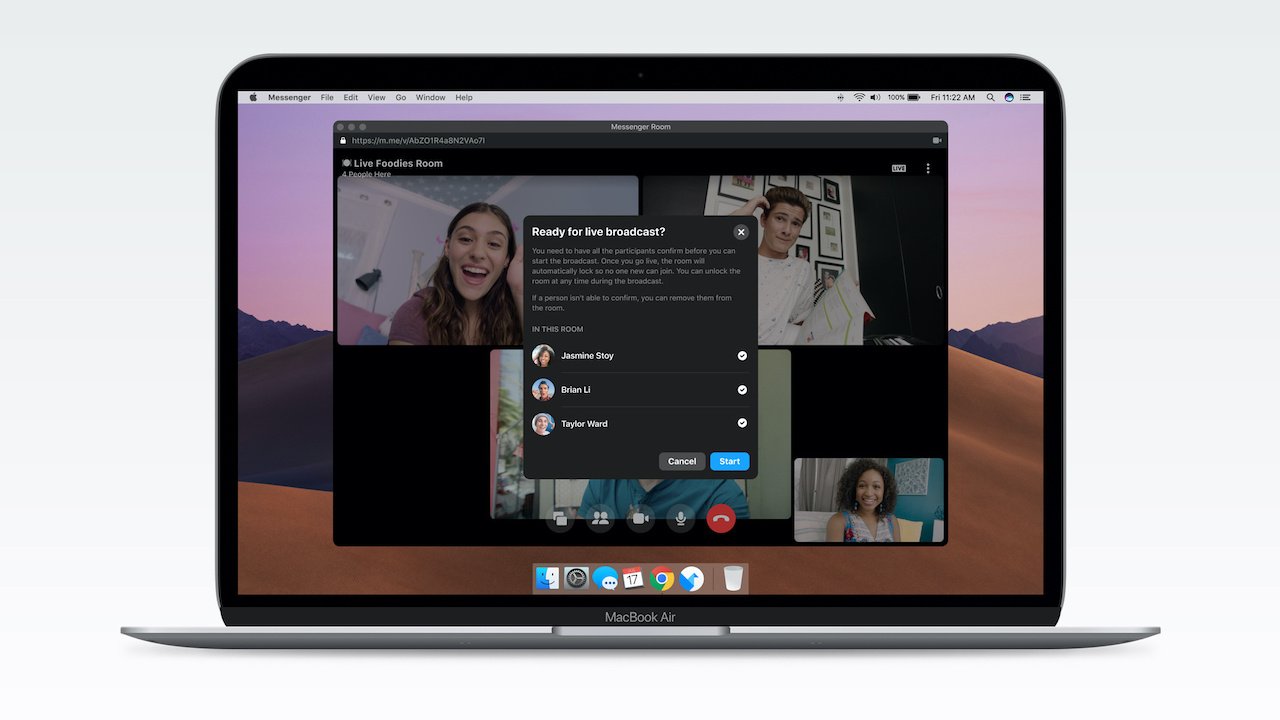Image resolution: width=1280 pixels, height=720 pixels.
Task: Open Spotlight search in the menu bar
Action: coord(991,98)
